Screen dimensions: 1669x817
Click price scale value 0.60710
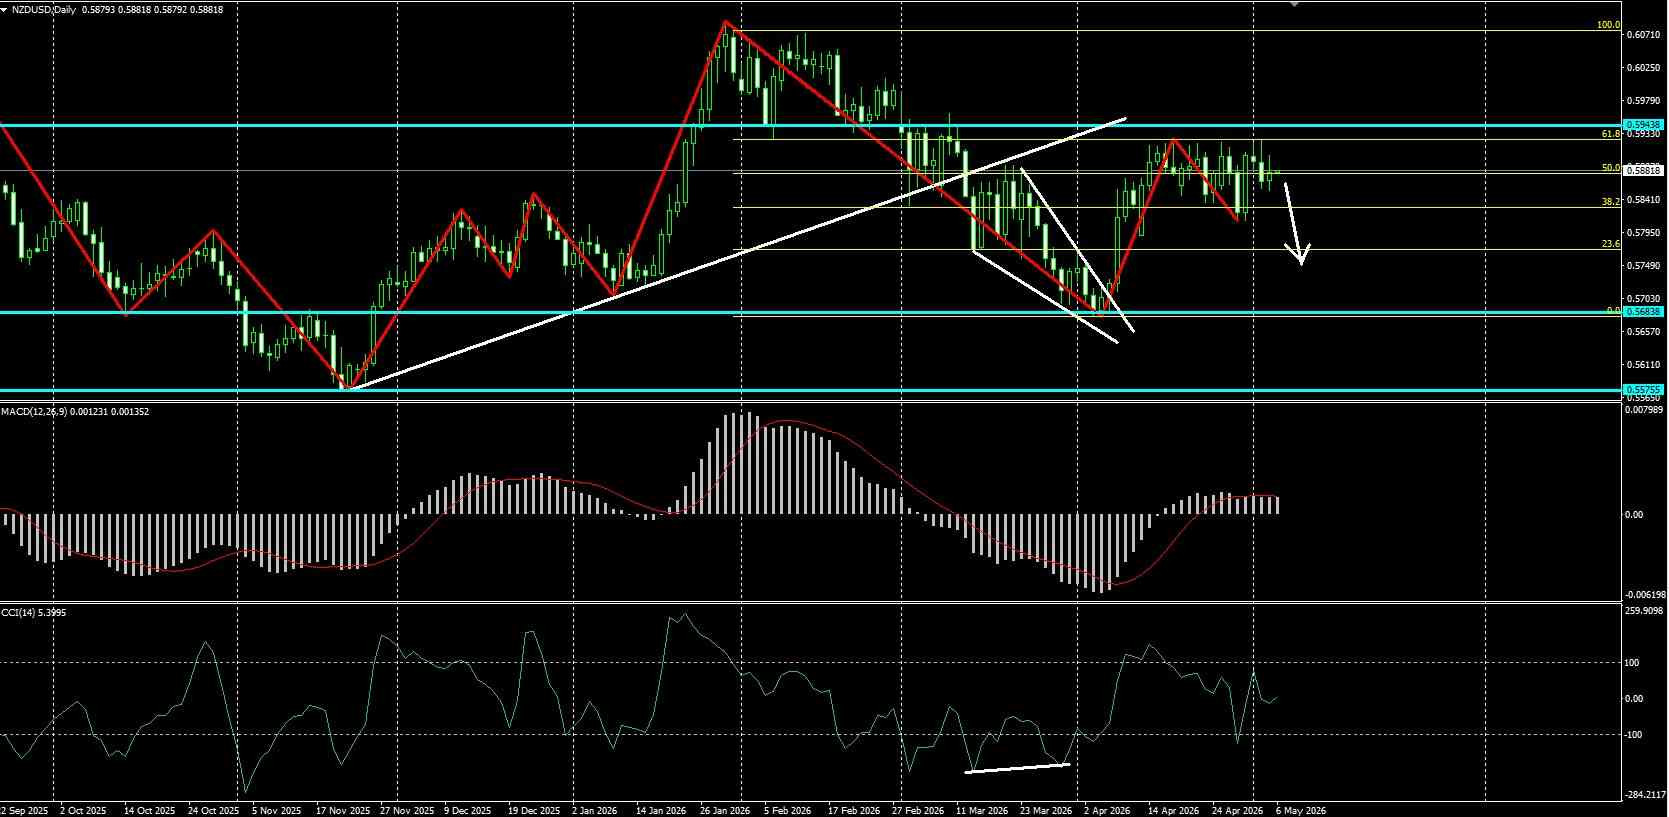tap(1644, 35)
